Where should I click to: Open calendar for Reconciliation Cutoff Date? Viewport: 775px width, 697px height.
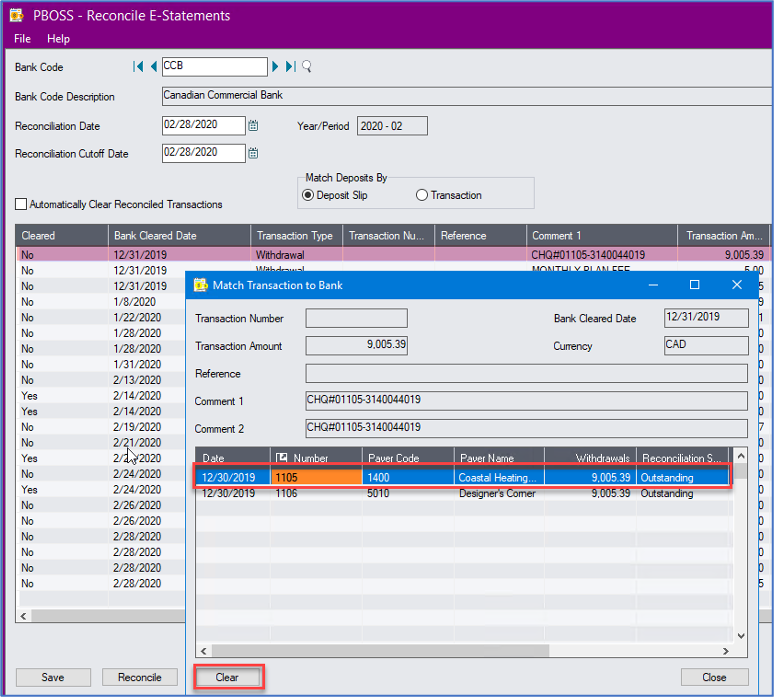[x=253, y=153]
